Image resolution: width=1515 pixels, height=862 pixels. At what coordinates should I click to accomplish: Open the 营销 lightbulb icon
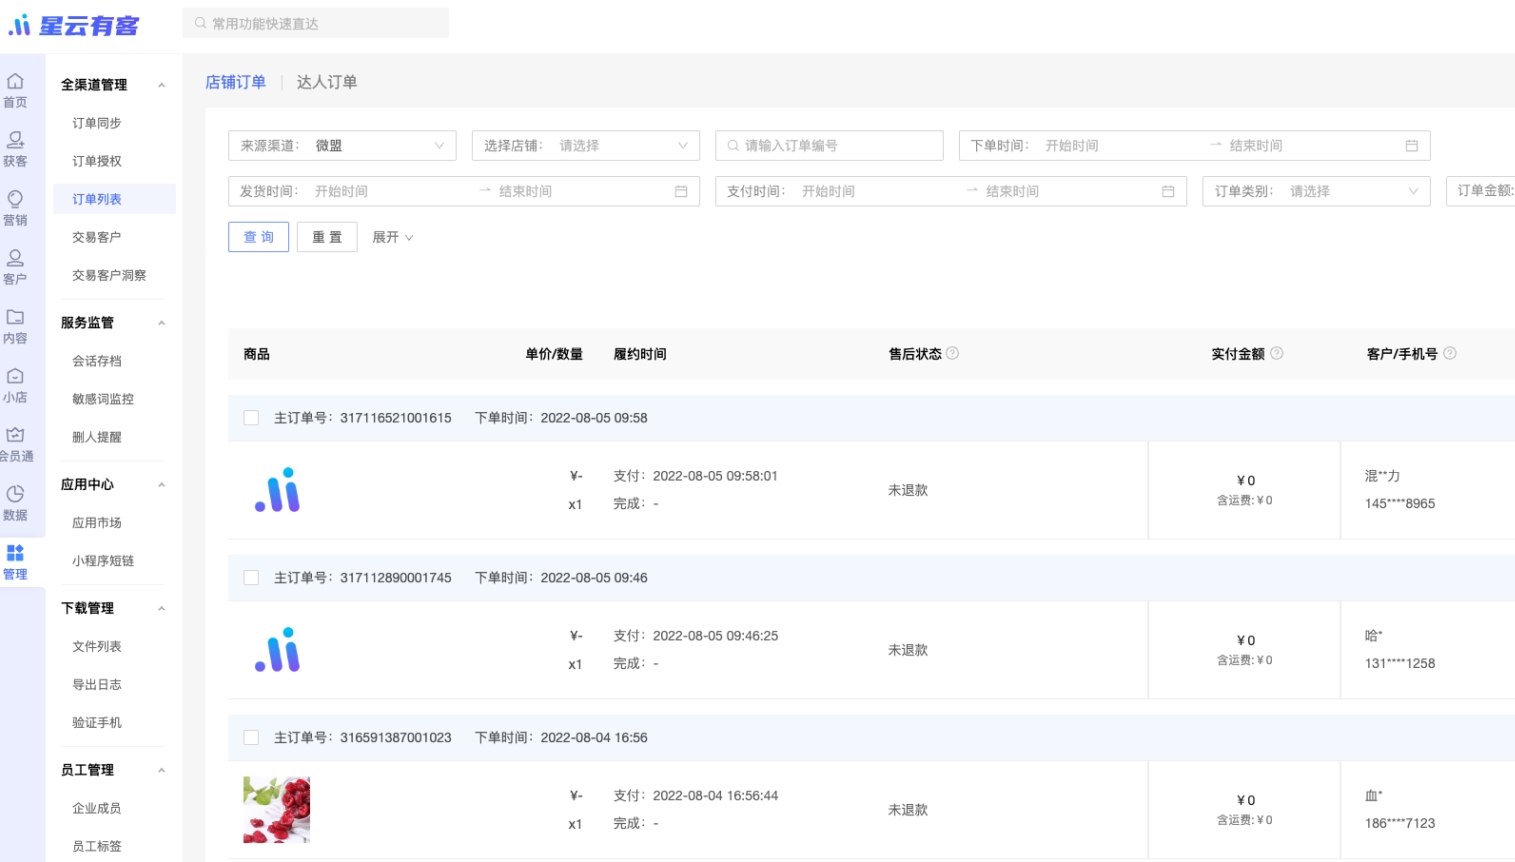click(x=15, y=200)
